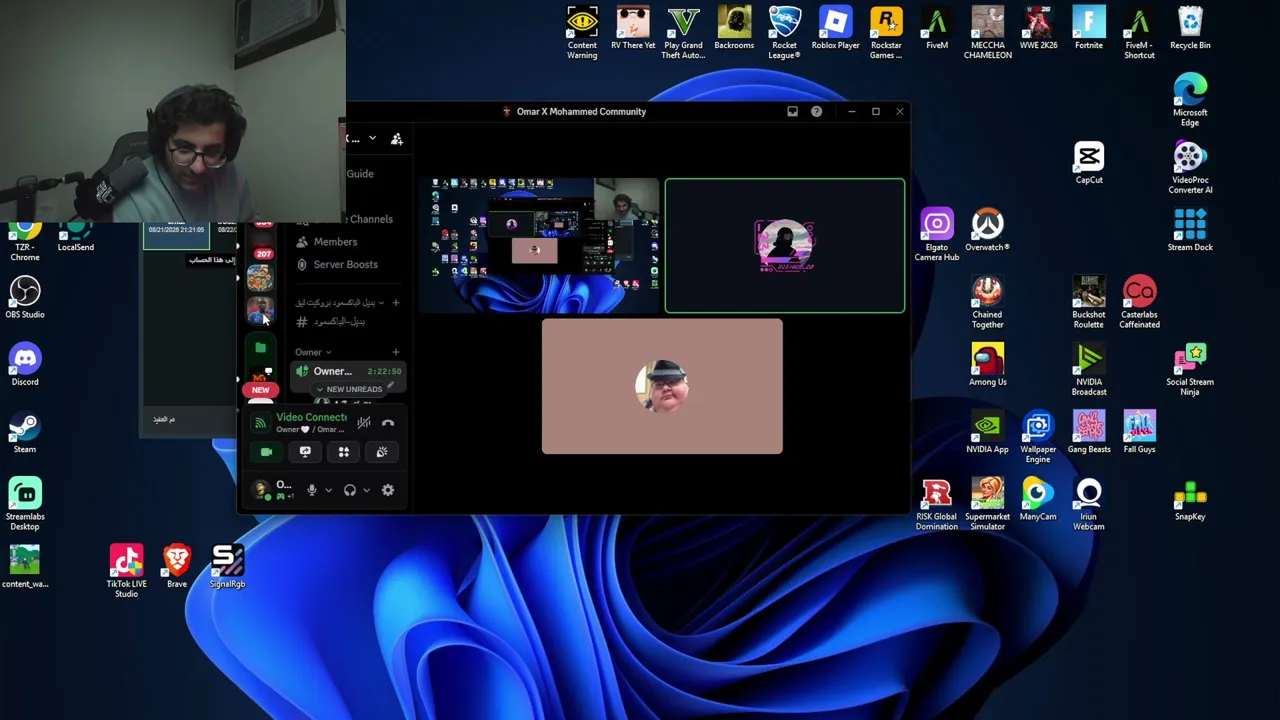Viewport: 1280px width, 720px height.
Task: Expand the Discord server name dropdown
Action: pos(372,139)
